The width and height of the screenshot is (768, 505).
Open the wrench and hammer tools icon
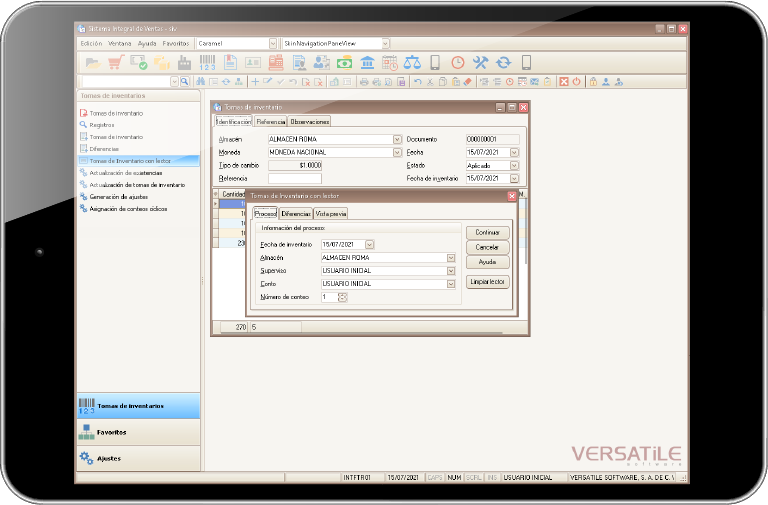pos(480,63)
